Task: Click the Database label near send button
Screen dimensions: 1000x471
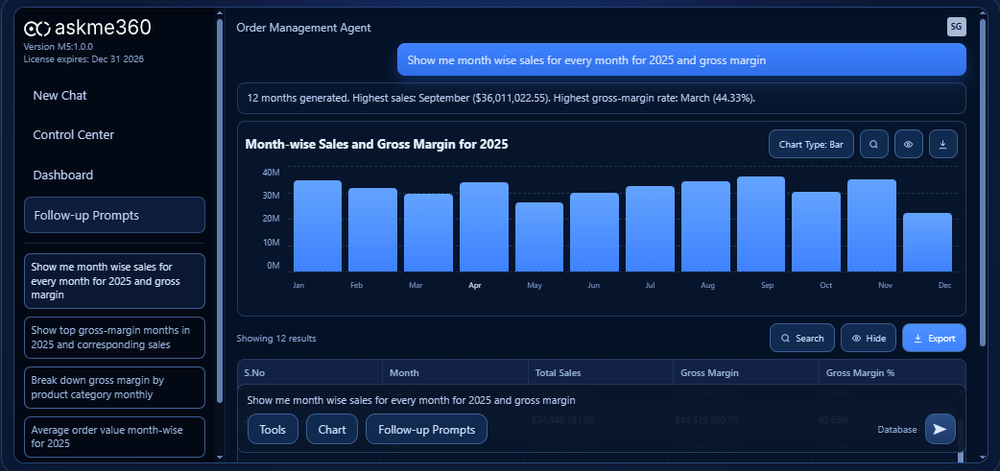Action: pyautogui.click(x=897, y=430)
